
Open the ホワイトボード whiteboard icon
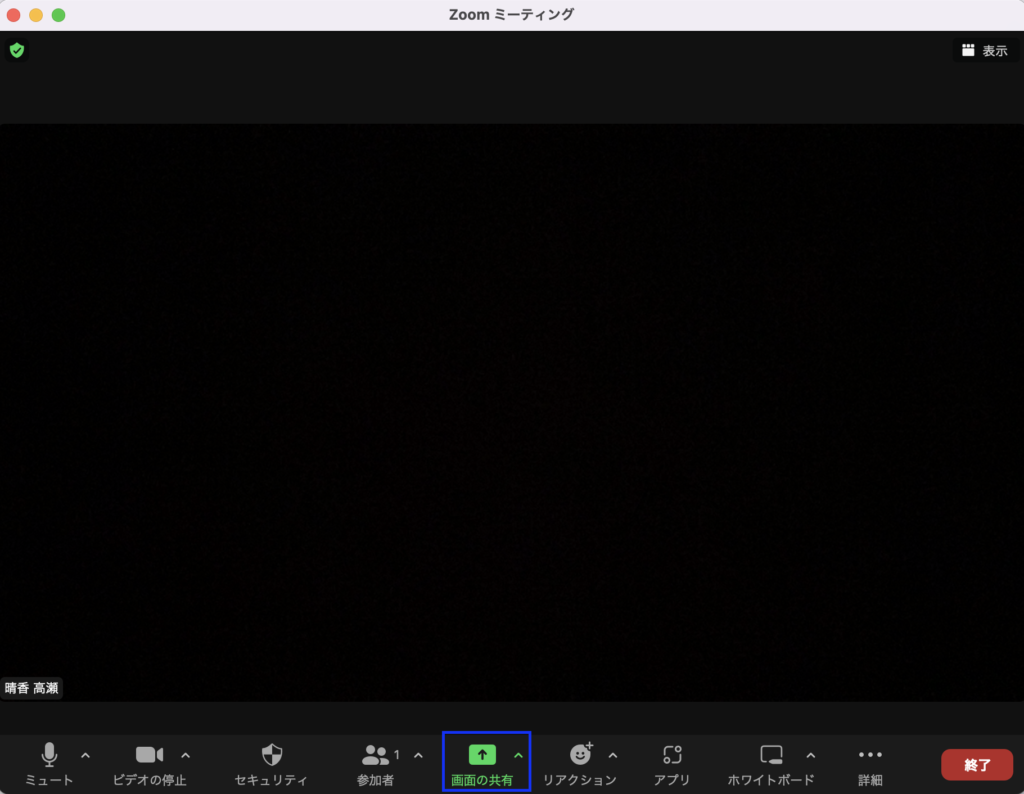[770, 756]
